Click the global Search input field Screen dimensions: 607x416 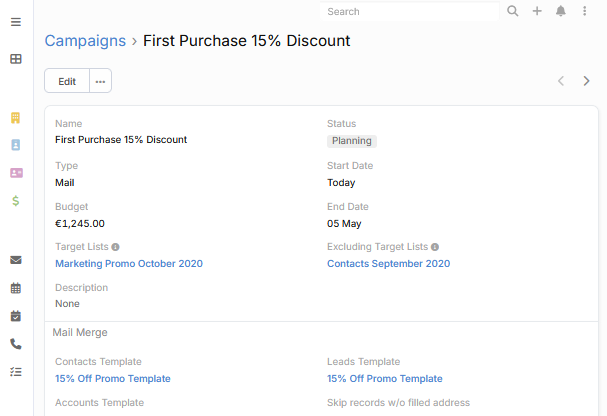coord(410,12)
